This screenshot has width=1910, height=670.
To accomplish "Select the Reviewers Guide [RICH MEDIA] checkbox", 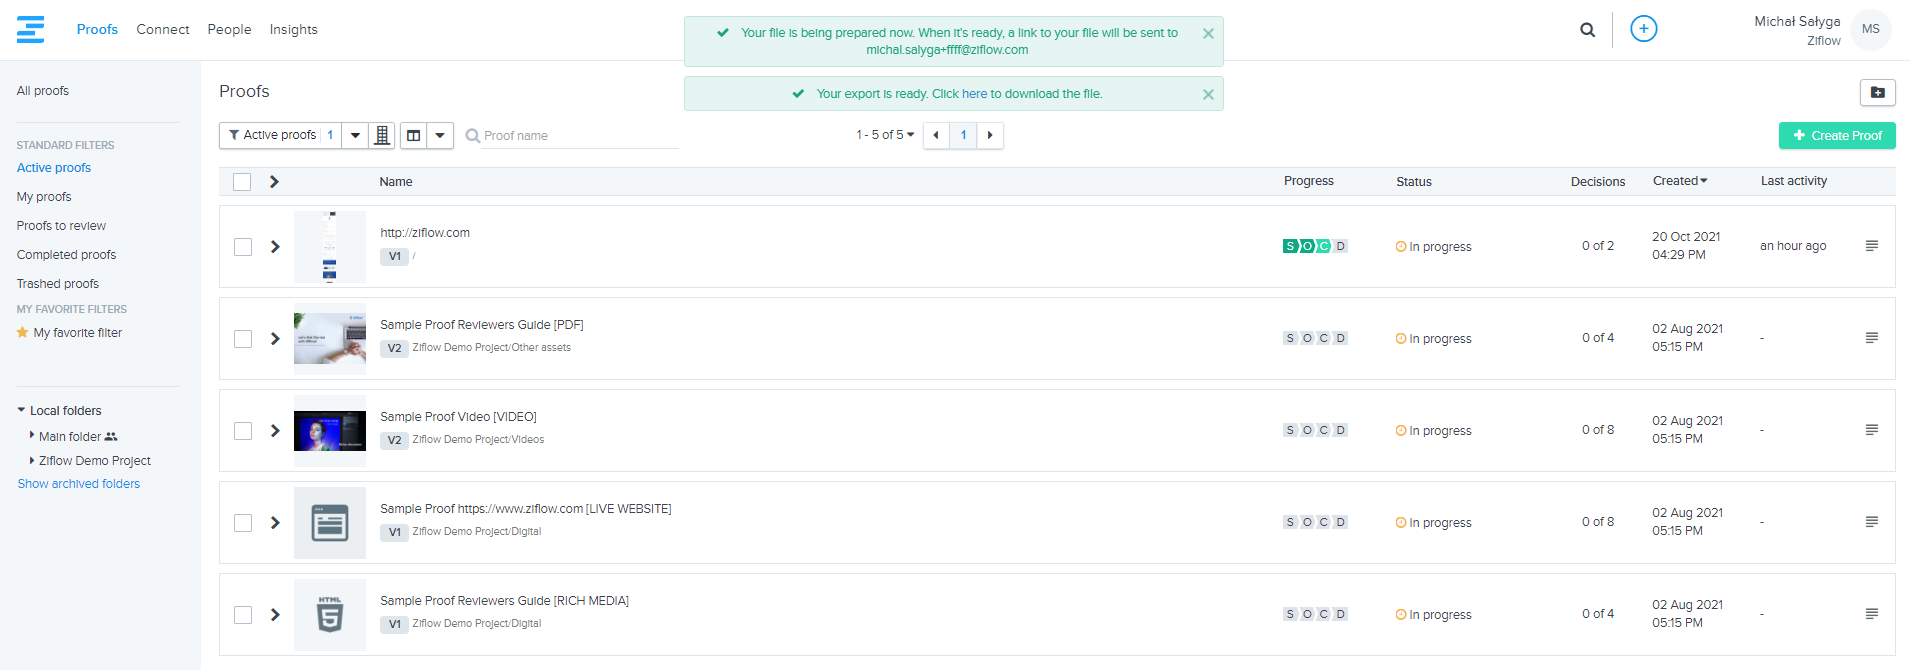I will pos(243,615).
